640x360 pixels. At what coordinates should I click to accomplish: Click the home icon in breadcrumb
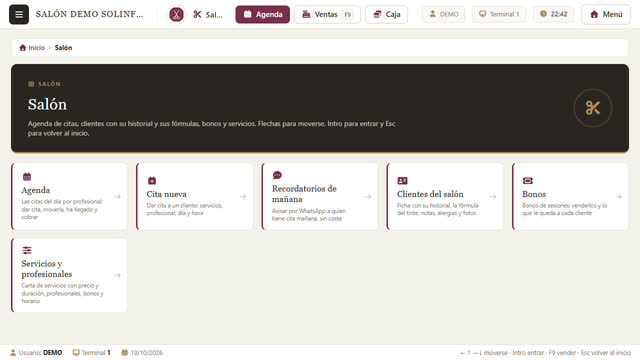22,48
